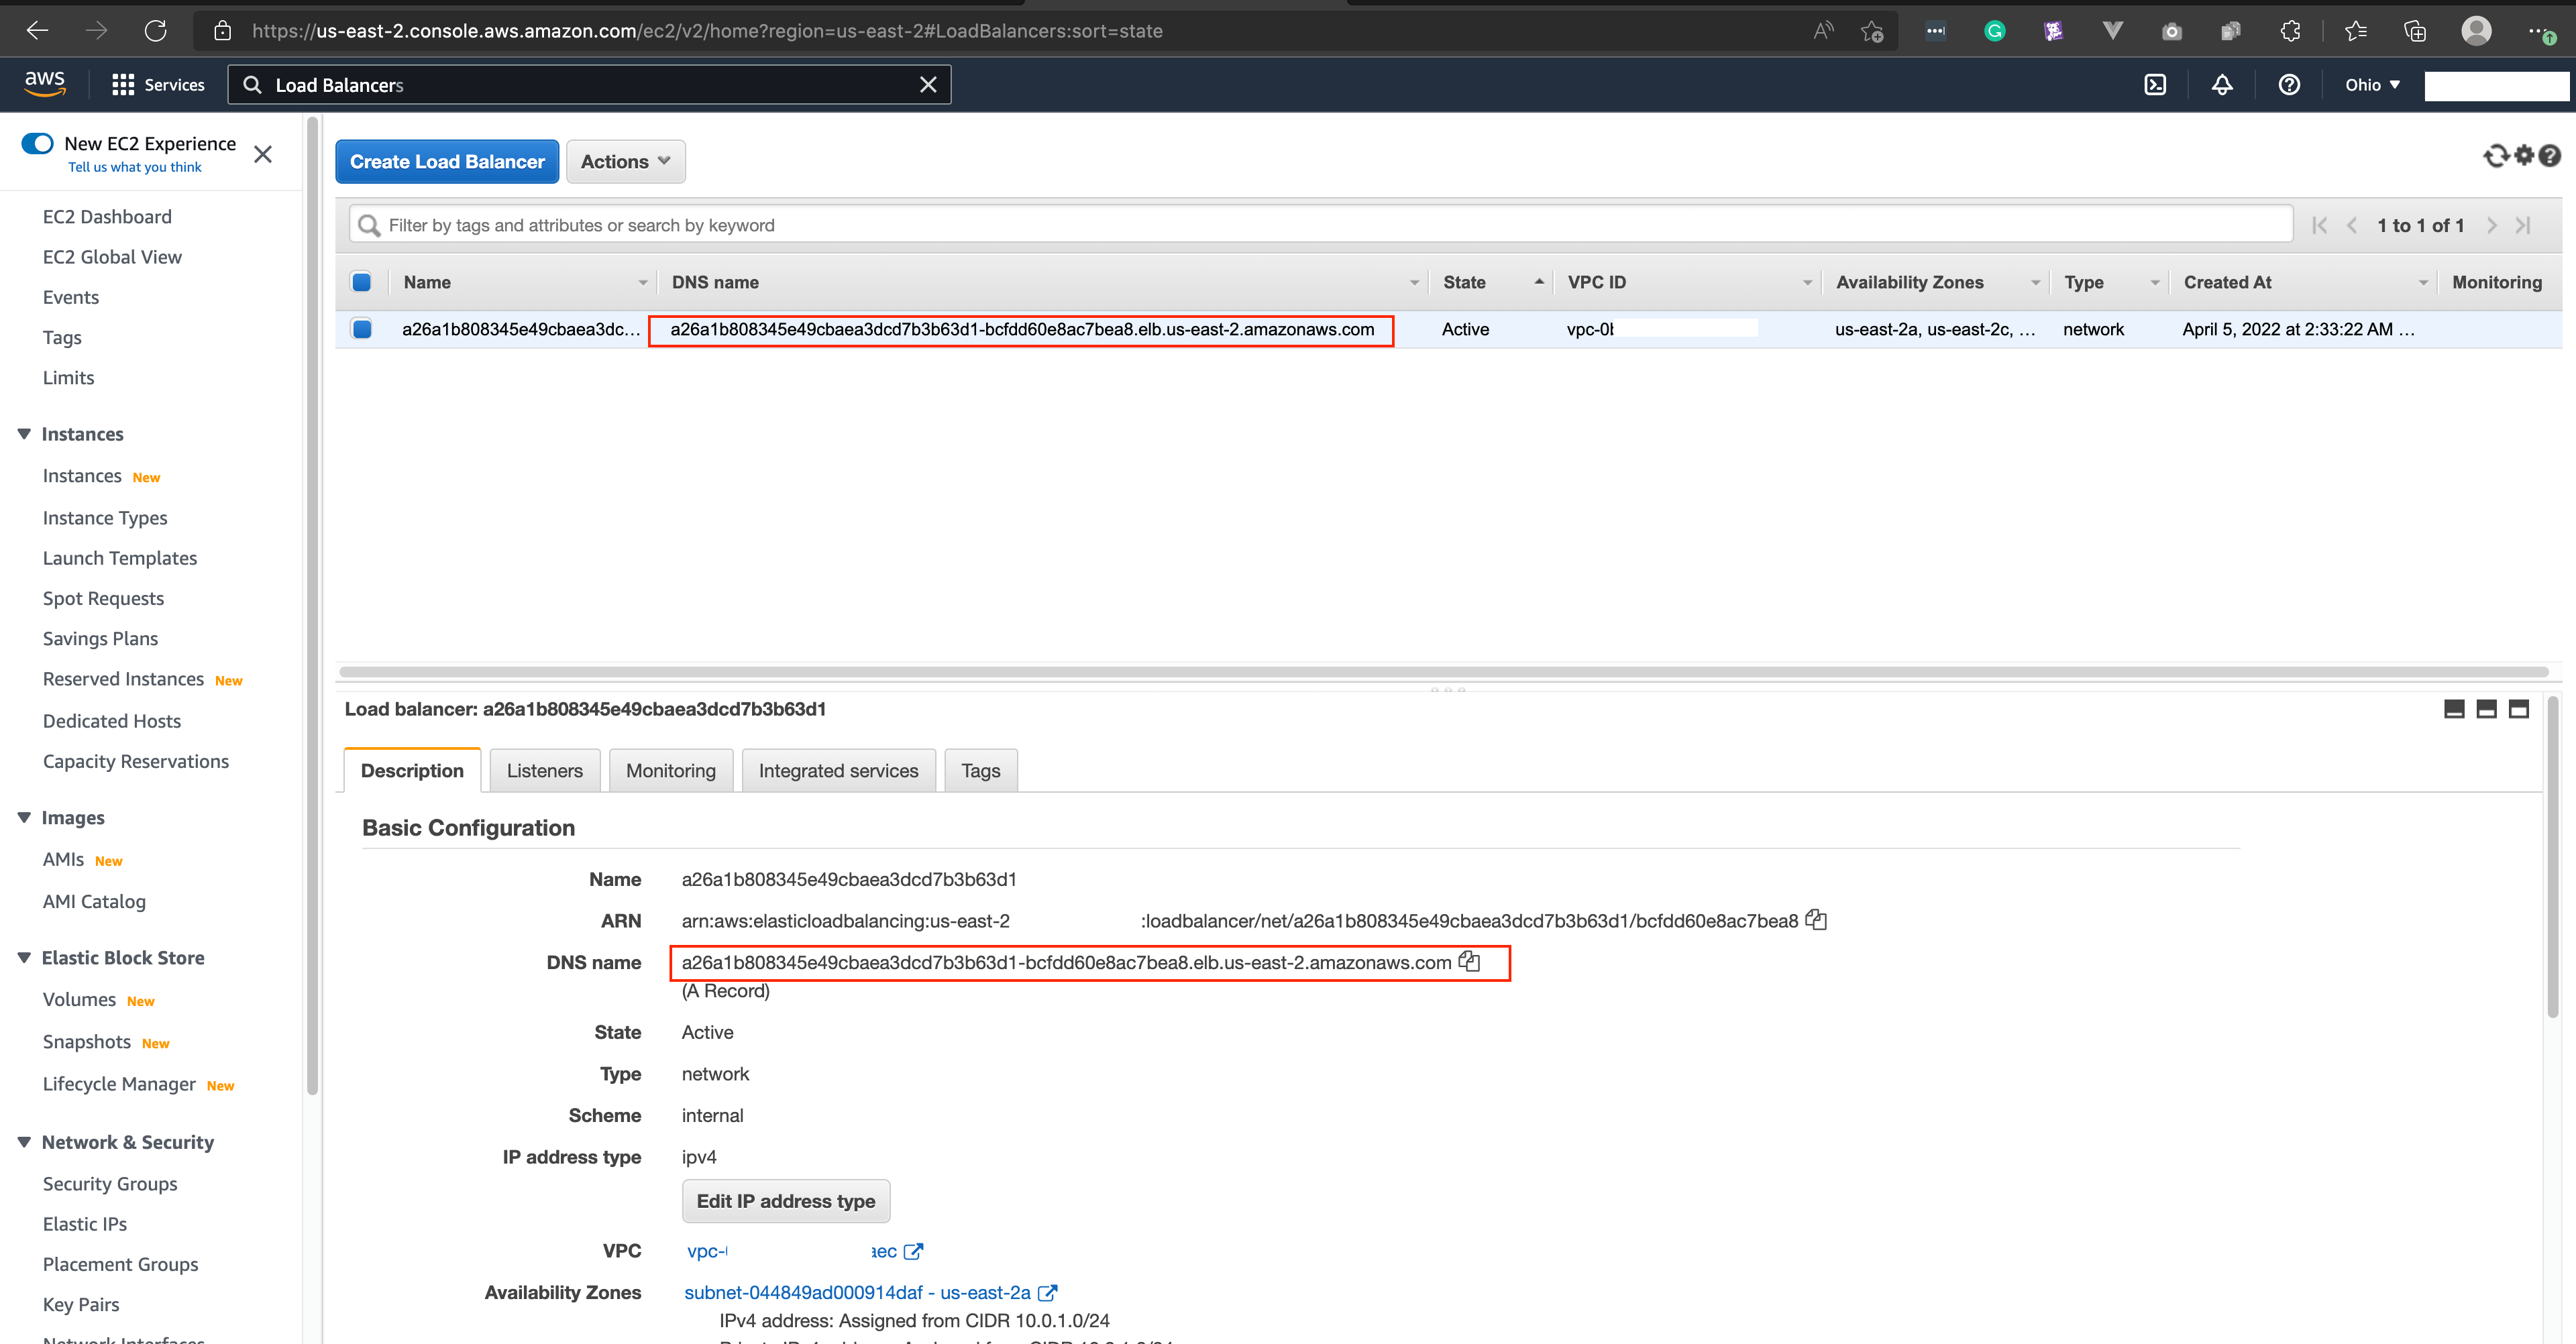
Task: Open the notifications bell
Action: point(2222,85)
